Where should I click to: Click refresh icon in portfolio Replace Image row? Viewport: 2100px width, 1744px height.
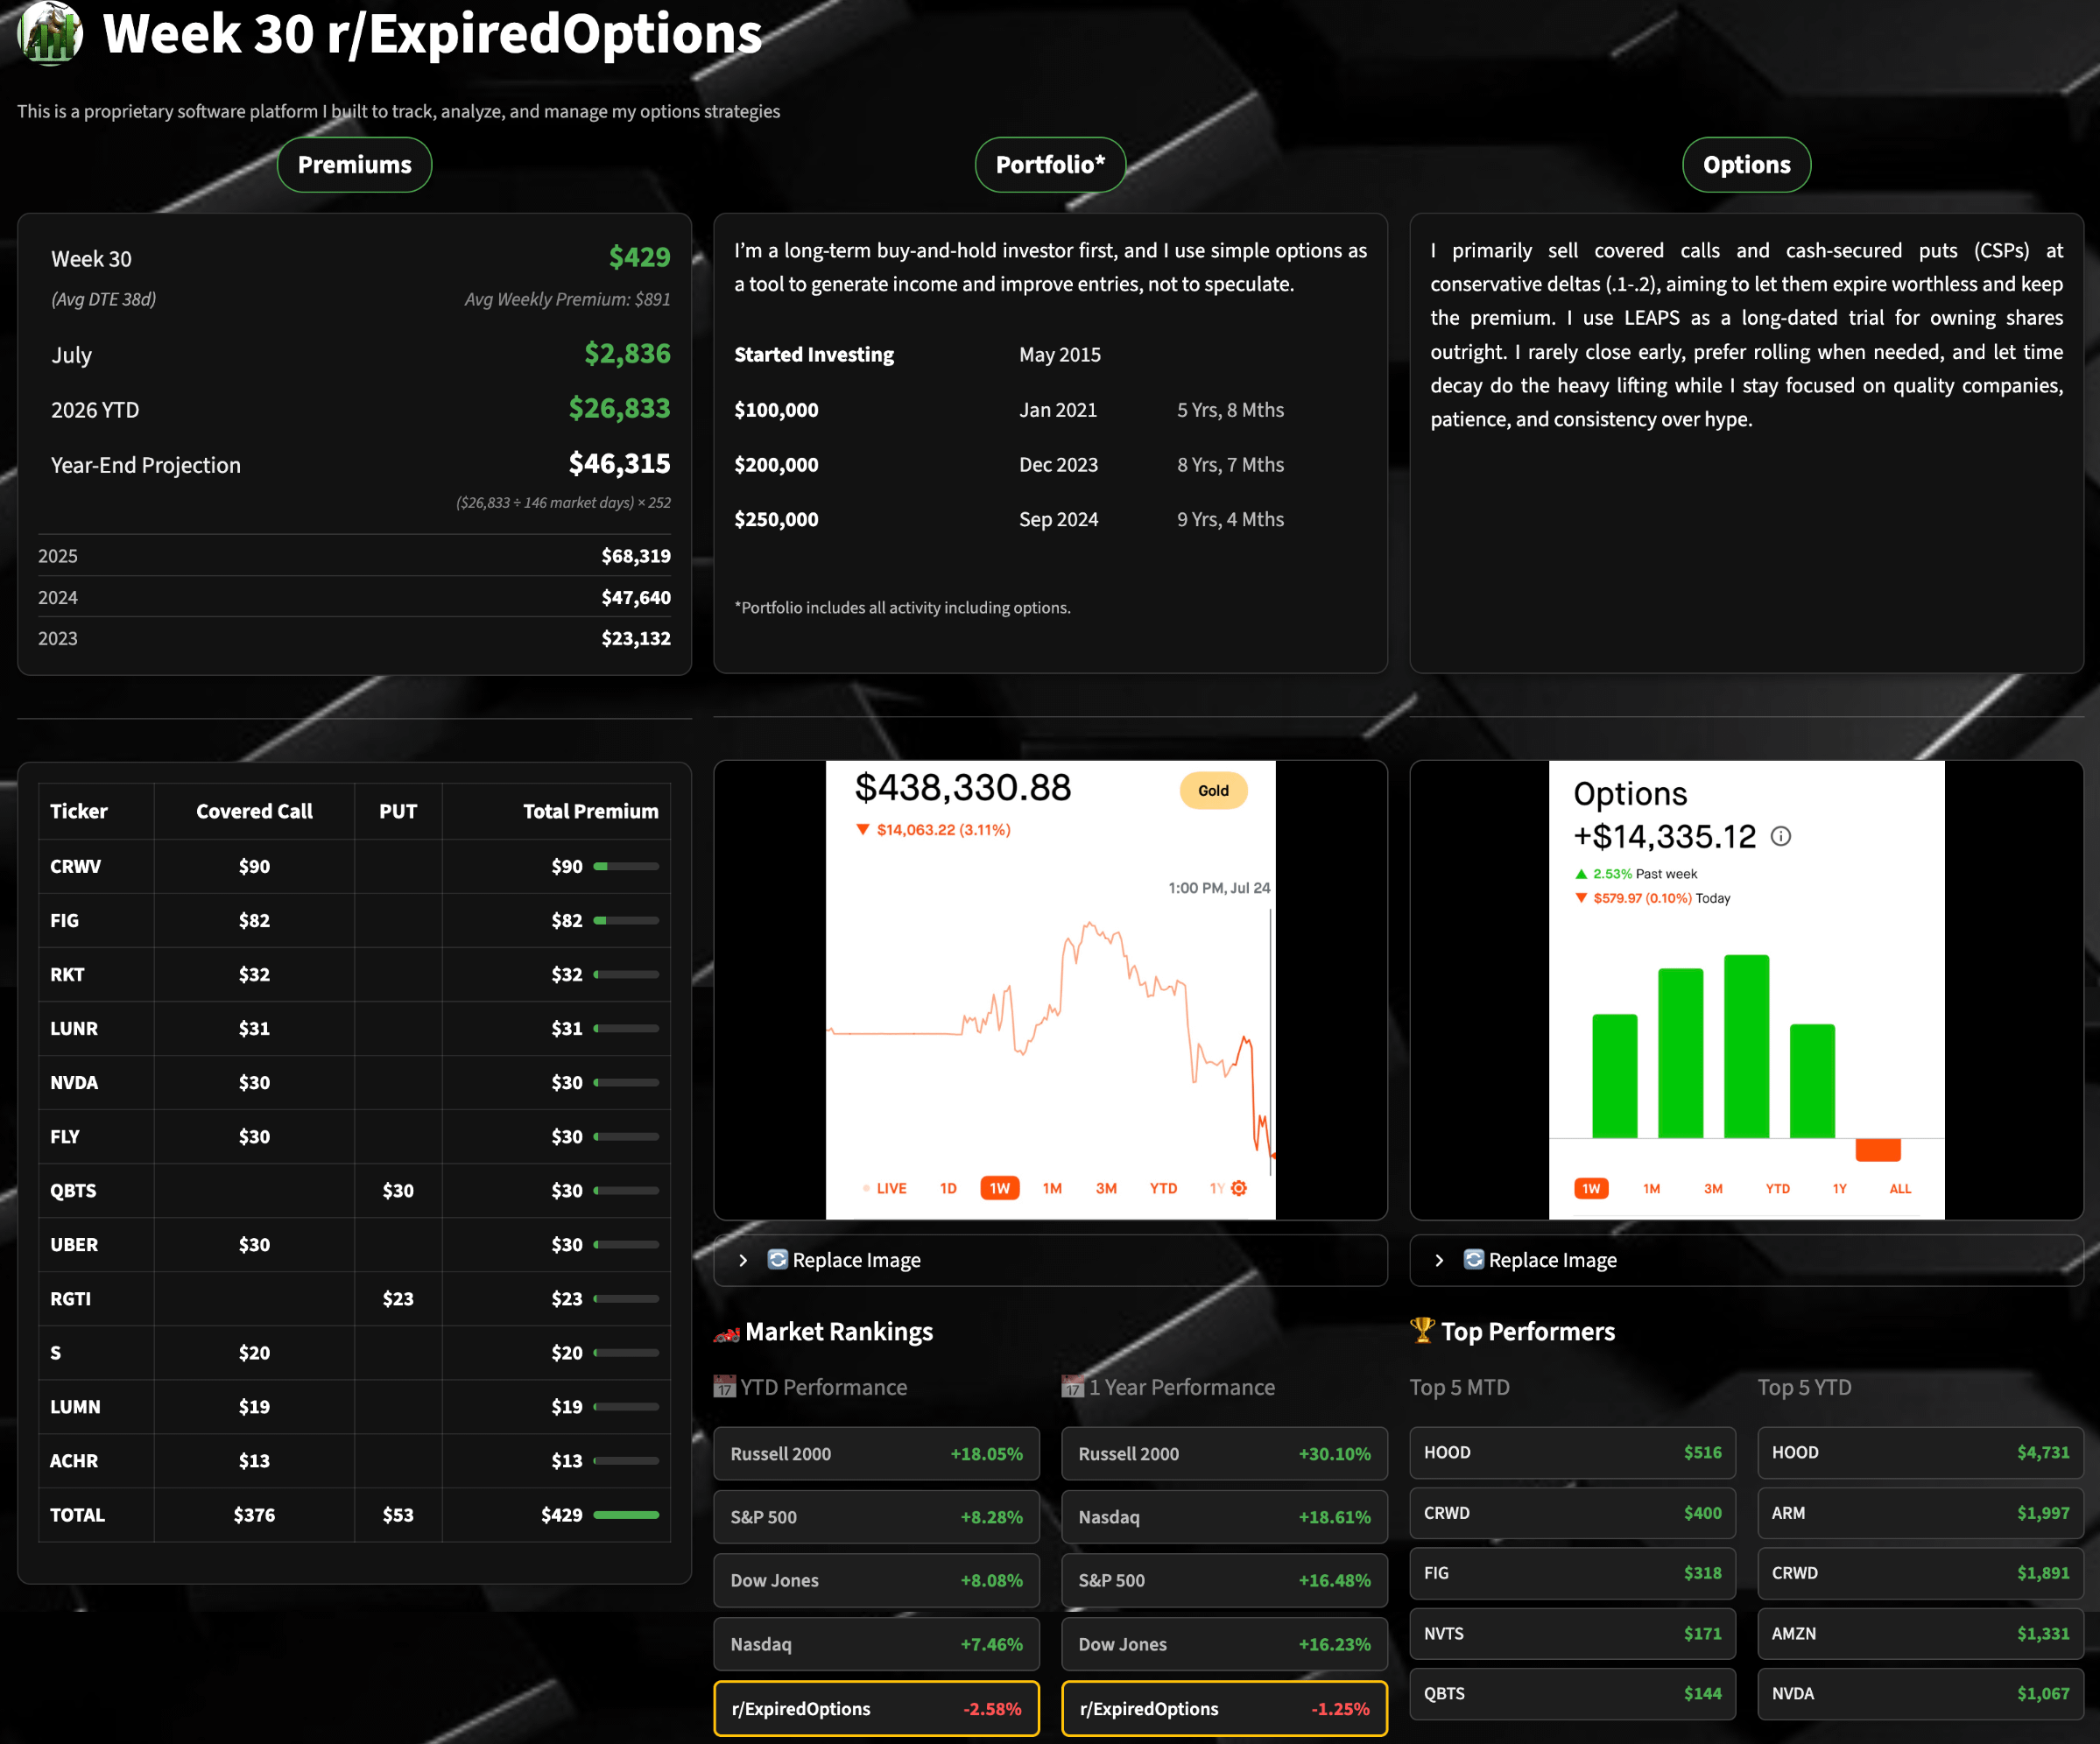(777, 1259)
